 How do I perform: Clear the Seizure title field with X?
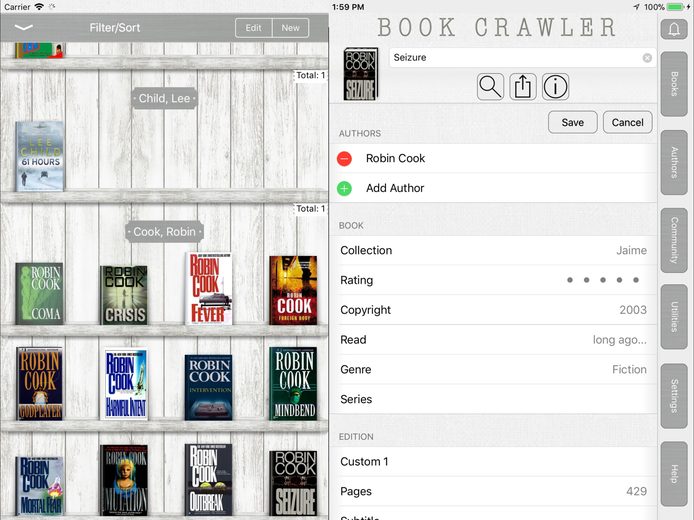coord(647,58)
